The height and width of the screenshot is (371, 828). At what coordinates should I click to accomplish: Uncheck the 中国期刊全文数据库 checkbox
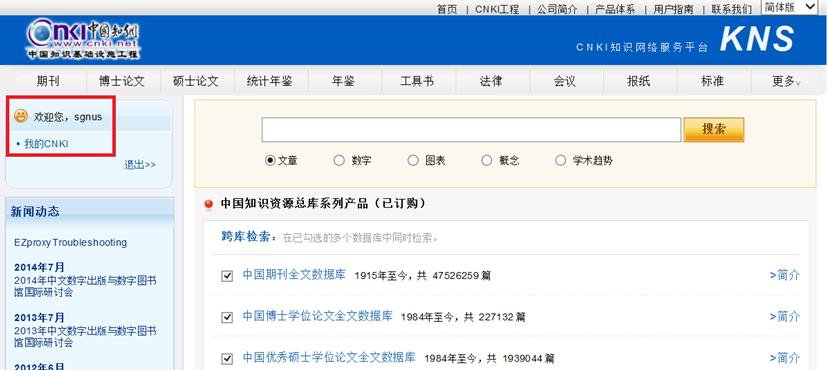pyautogui.click(x=227, y=276)
